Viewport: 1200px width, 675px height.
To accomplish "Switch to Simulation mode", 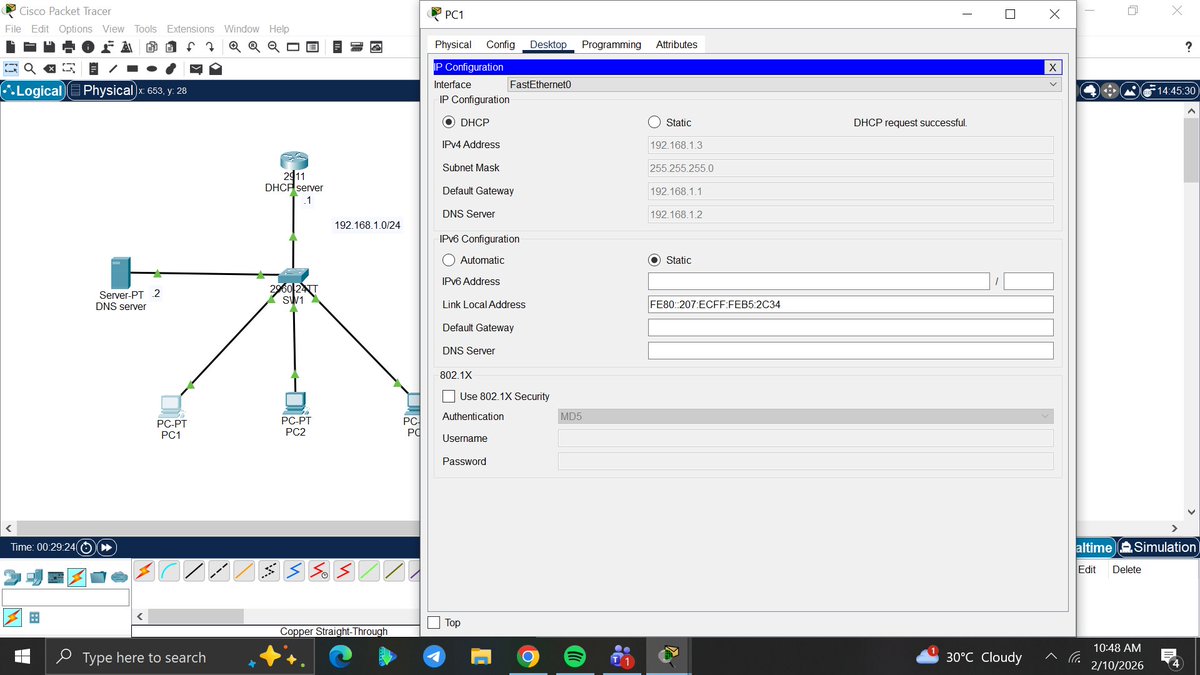I will point(1158,547).
